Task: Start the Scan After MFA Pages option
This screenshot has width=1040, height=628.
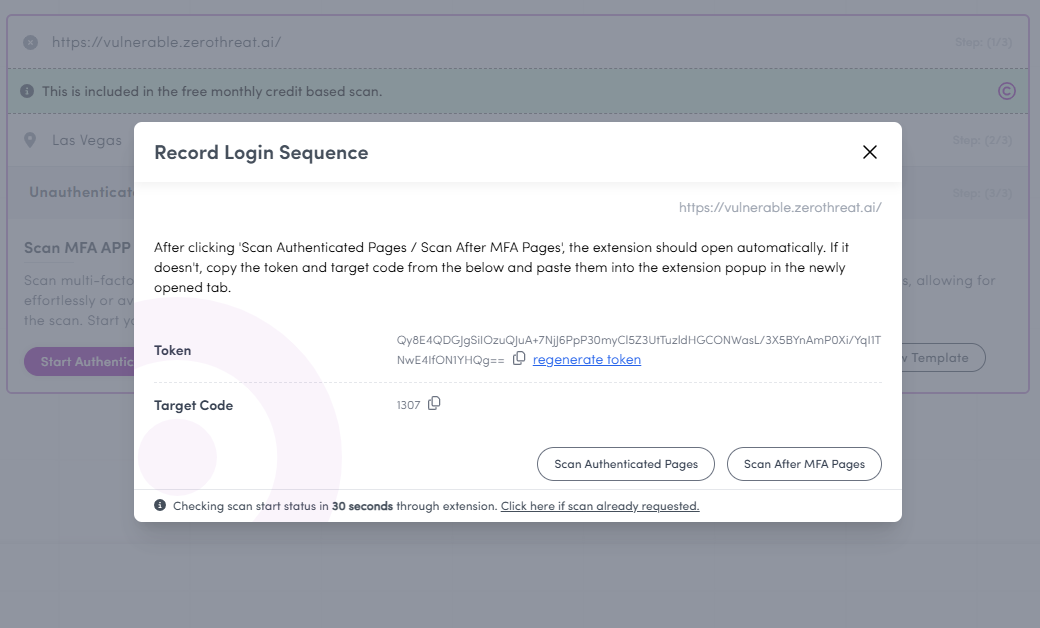Action: (804, 464)
